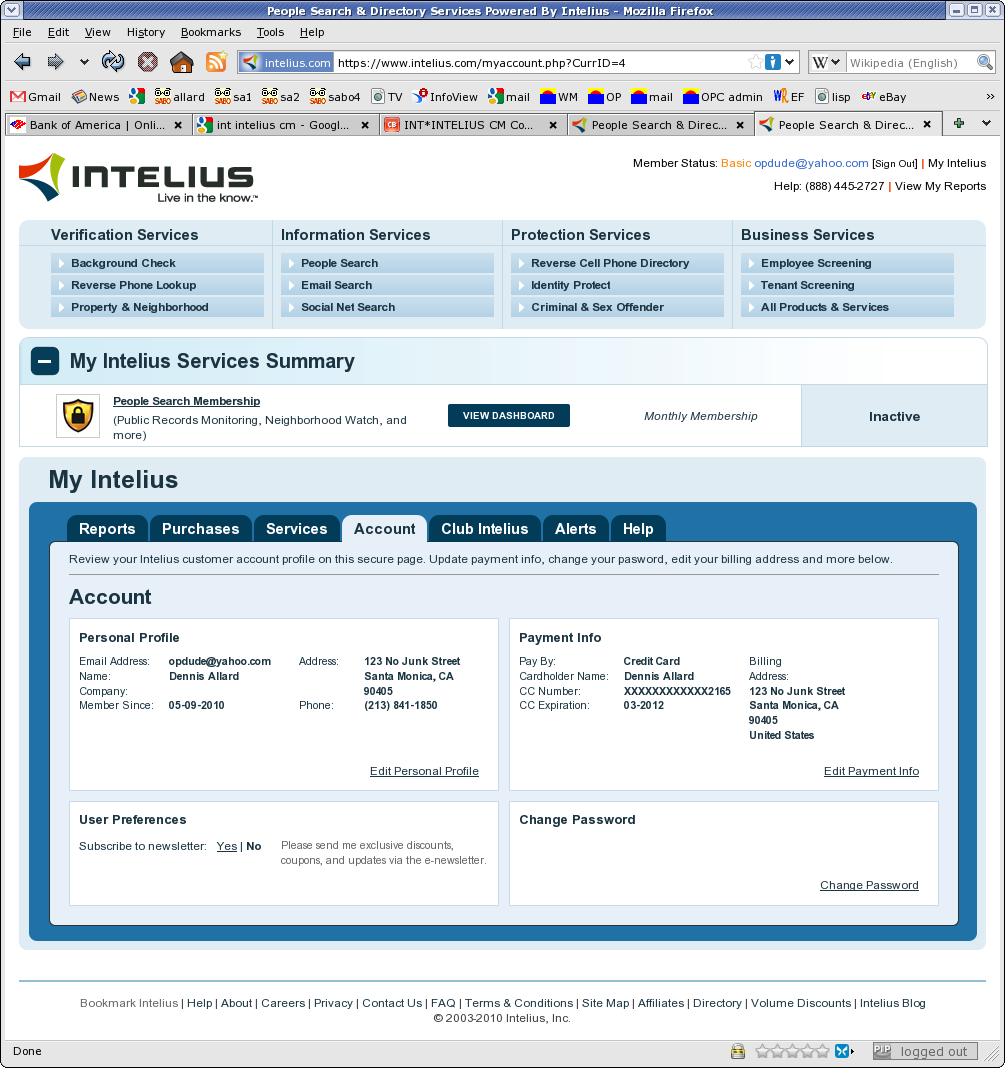Open a new tab with plus icon

pos(959,124)
